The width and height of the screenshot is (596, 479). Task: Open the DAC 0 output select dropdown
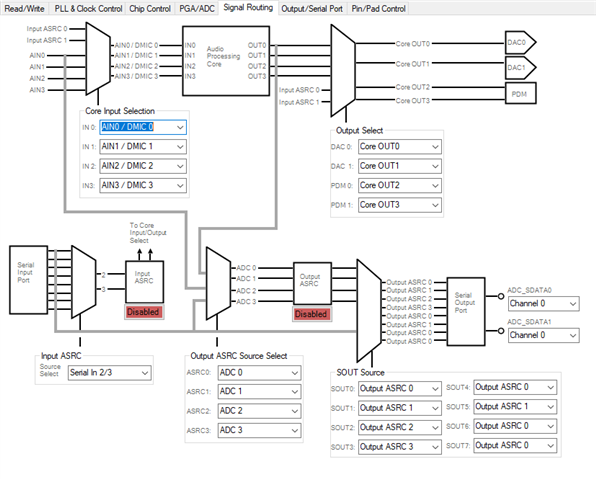[x=399, y=146]
